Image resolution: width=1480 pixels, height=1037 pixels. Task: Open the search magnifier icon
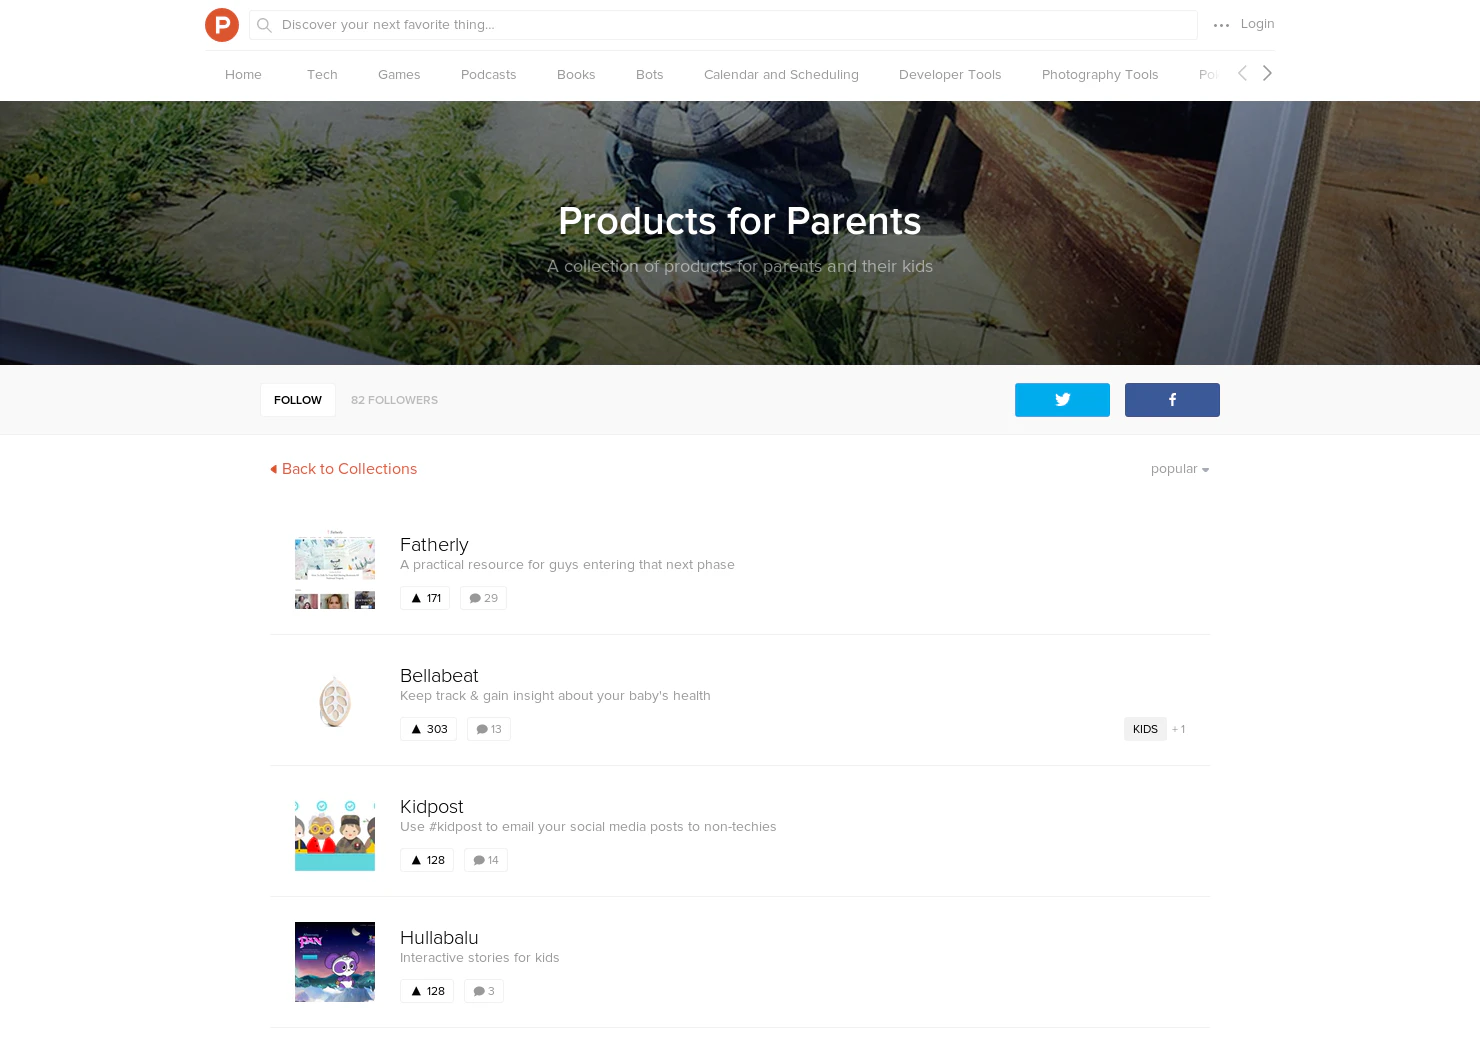tap(264, 25)
